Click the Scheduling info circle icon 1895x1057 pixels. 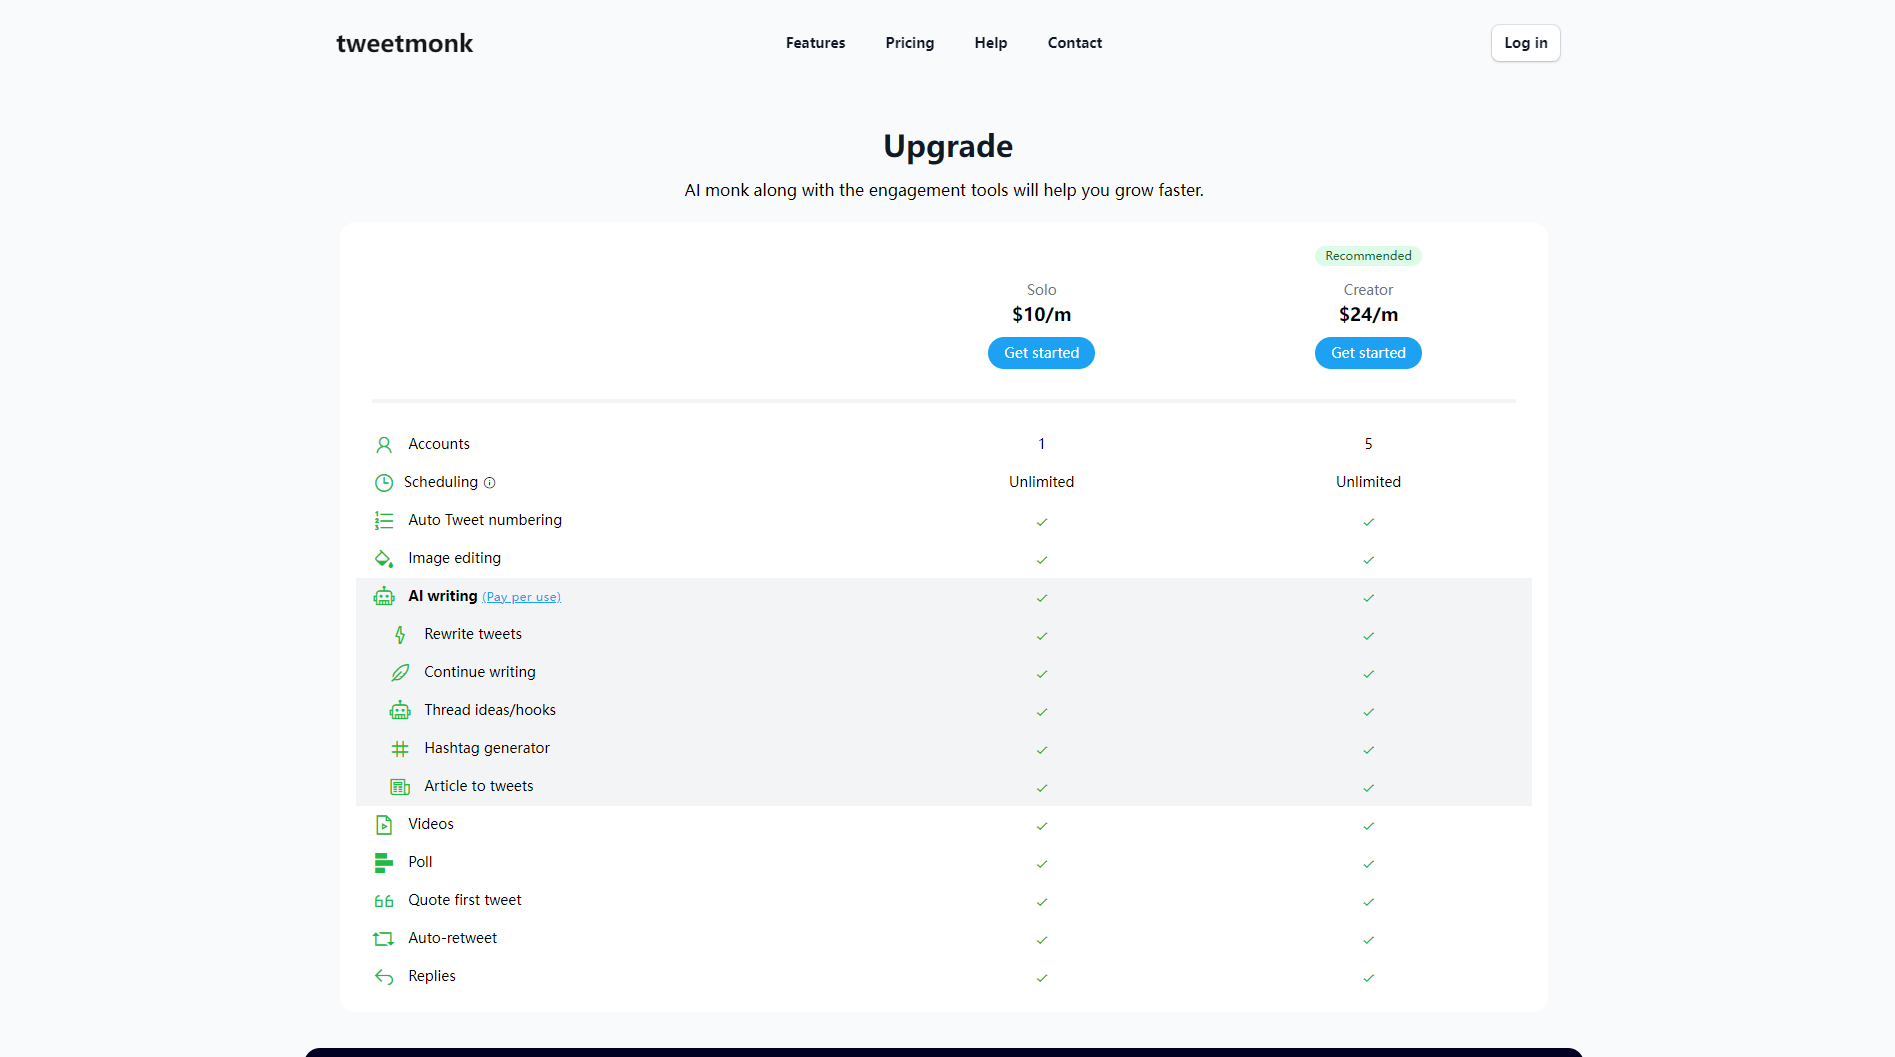(490, 483)
